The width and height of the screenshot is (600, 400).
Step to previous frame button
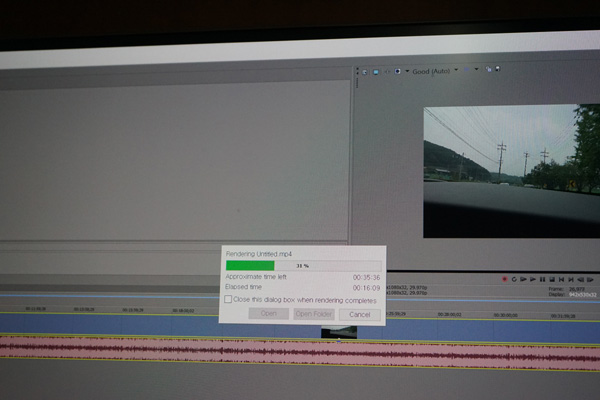point(580,280)
